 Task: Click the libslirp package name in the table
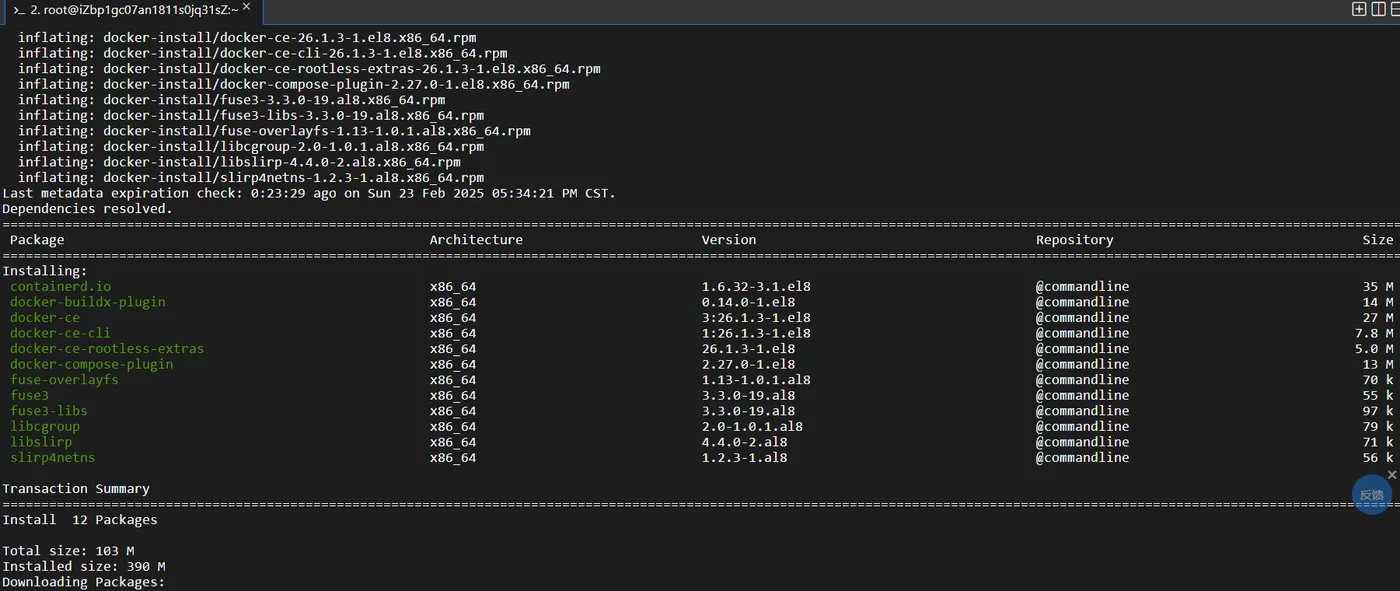click(41, 442)
